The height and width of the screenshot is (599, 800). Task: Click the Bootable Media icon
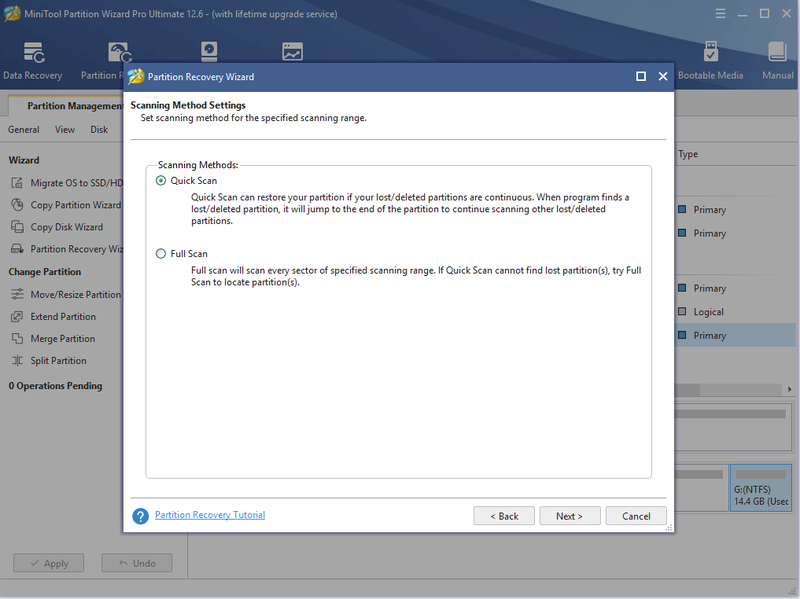pyautogui.click(x=710, y=52)
